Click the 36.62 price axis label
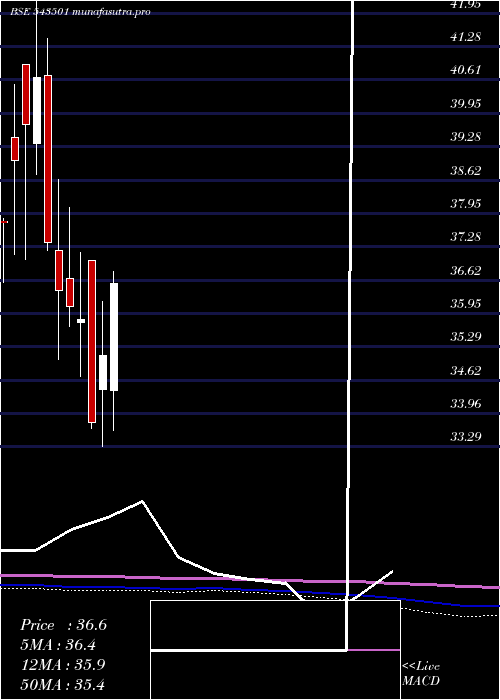This screenshot has width=500, height=700. [466, 271]
